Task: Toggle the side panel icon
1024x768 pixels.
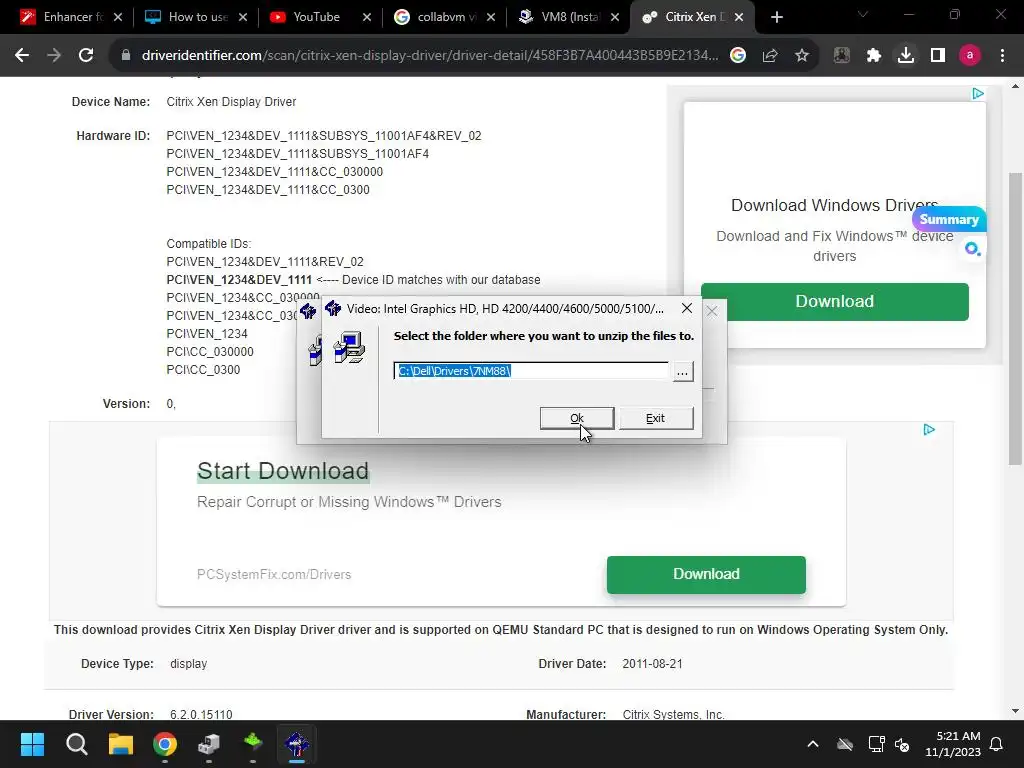Action: pos(938,56)
